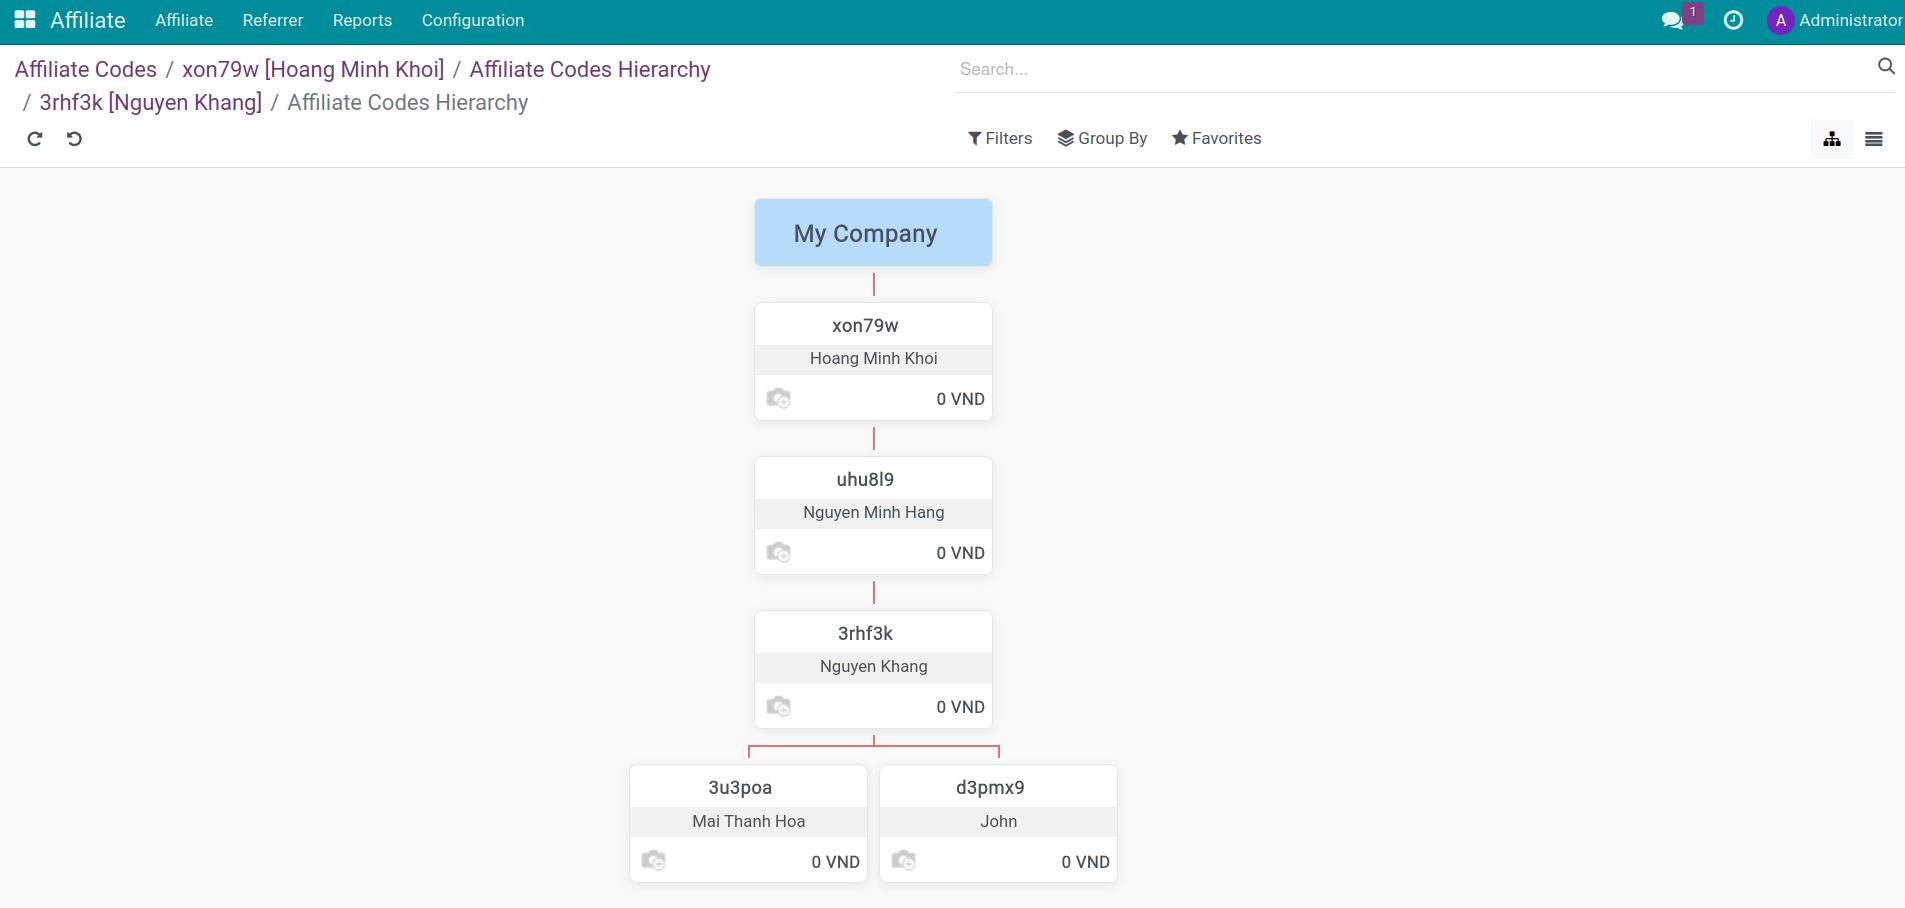Open the Administrator user menu
Screen dimensions: 1905x908
click(1835, 20)
